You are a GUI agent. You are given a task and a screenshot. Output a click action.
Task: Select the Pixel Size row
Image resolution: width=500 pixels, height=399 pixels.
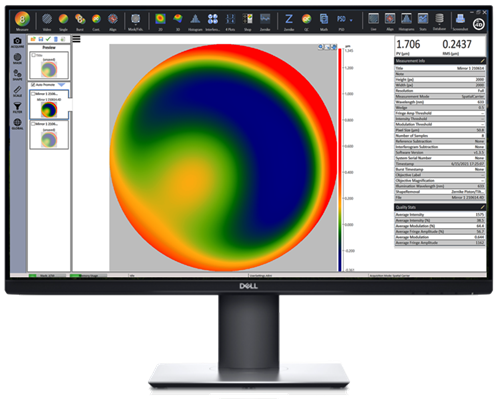pos(440,130)
